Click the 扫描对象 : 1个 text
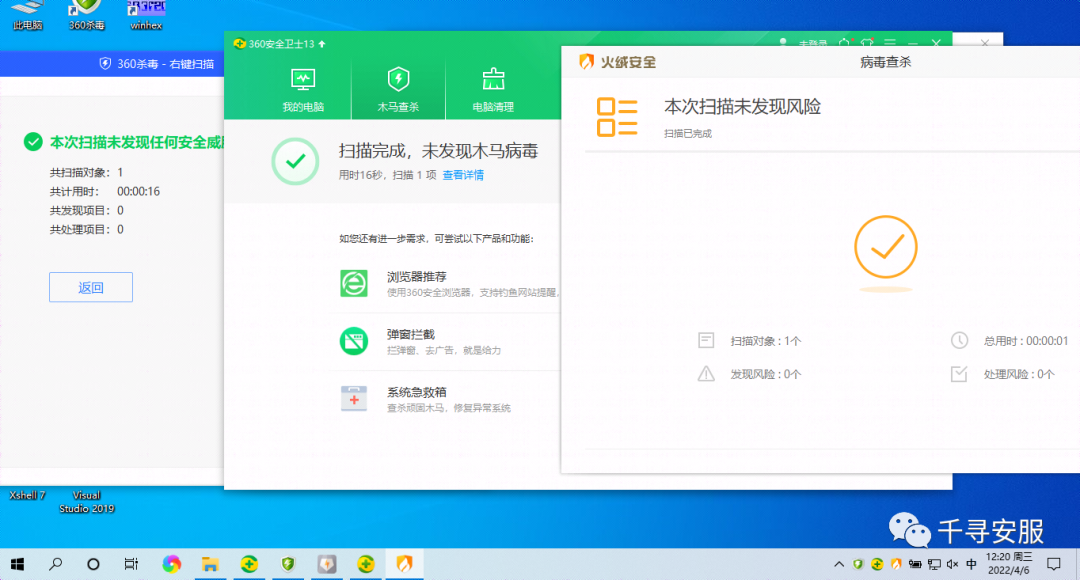The width and height of the screenshot is (1080, 580). click(766, 341)
